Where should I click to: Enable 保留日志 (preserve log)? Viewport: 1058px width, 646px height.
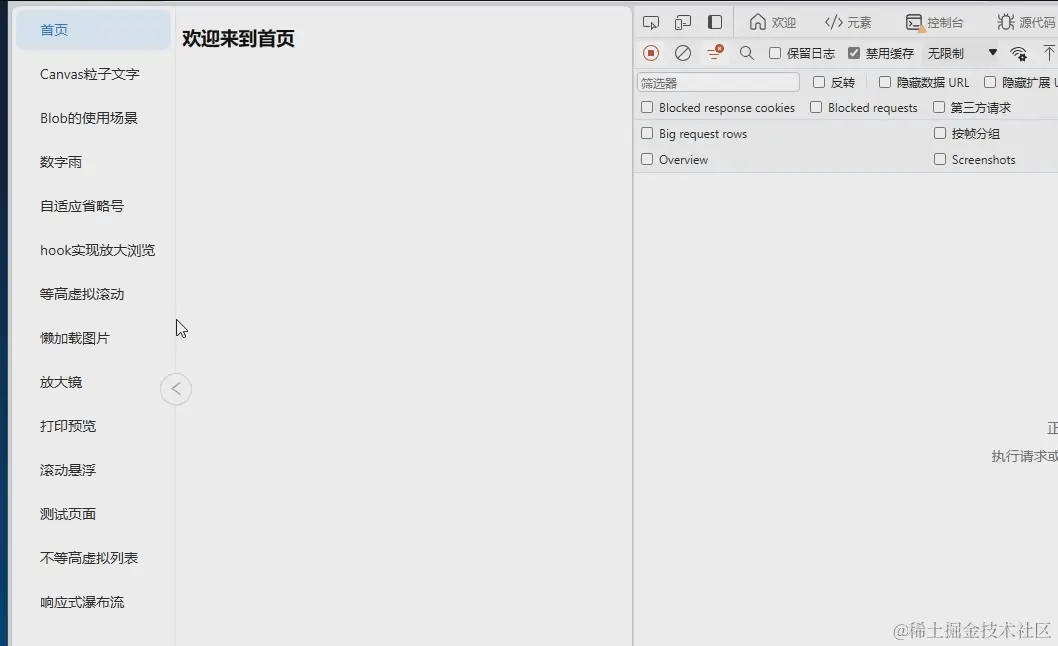pyautogui.click(x=775, y=53)
